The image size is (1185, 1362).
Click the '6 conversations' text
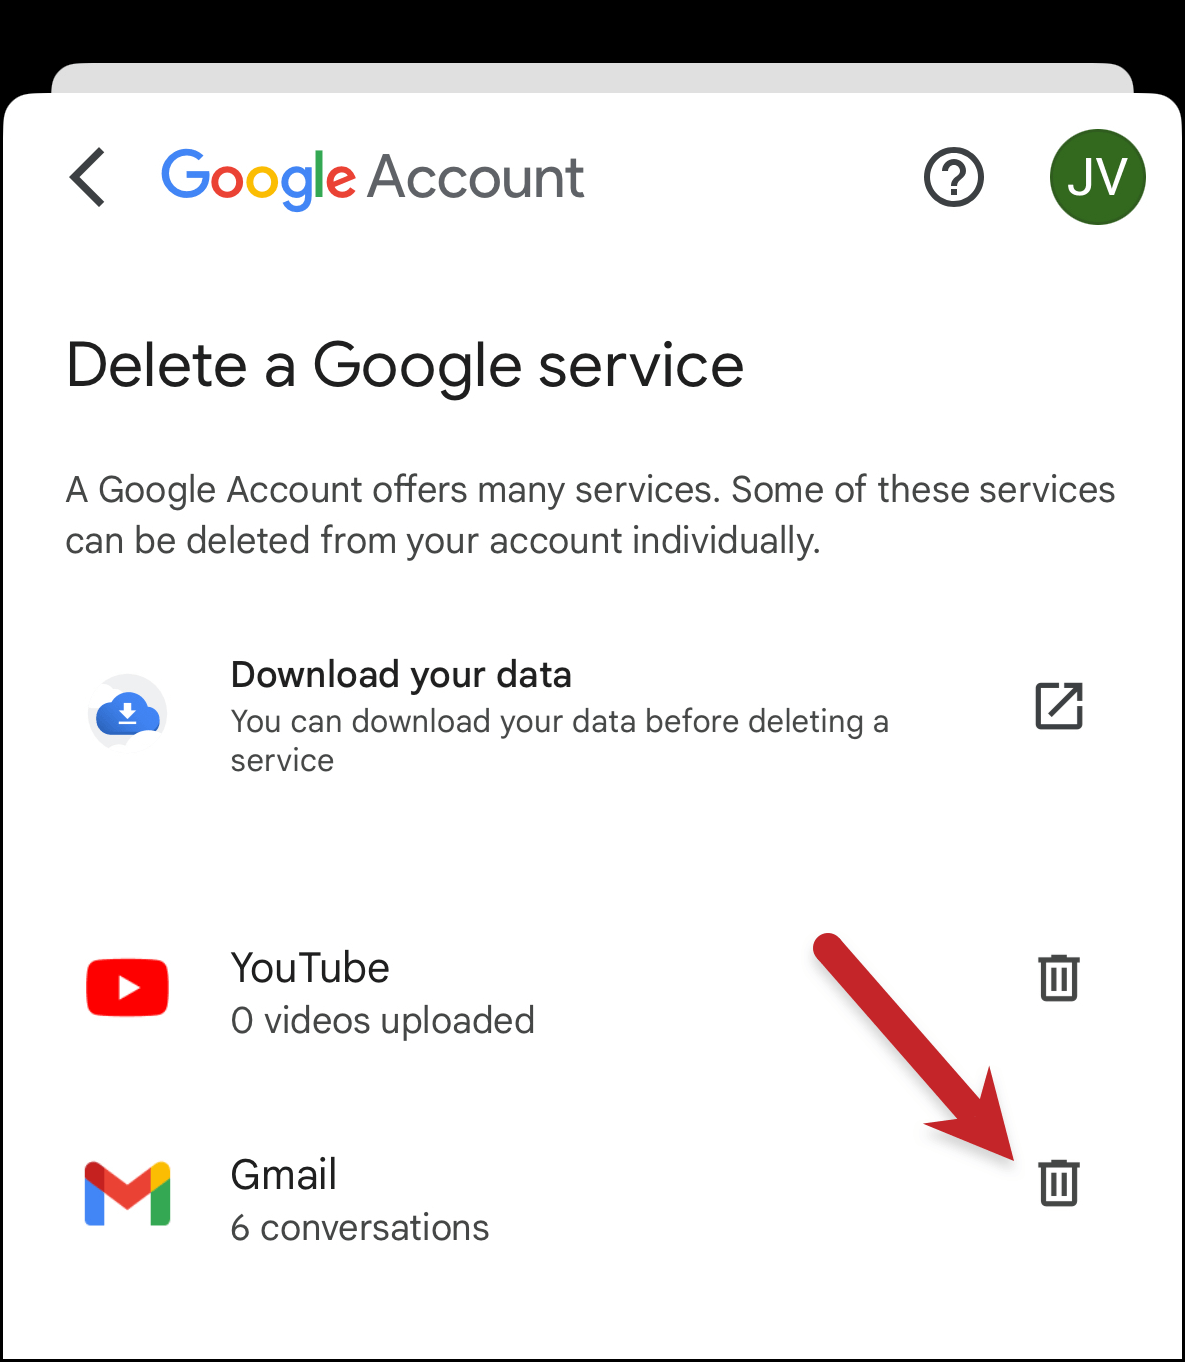pyautogui.click(x=360, y=1228)
